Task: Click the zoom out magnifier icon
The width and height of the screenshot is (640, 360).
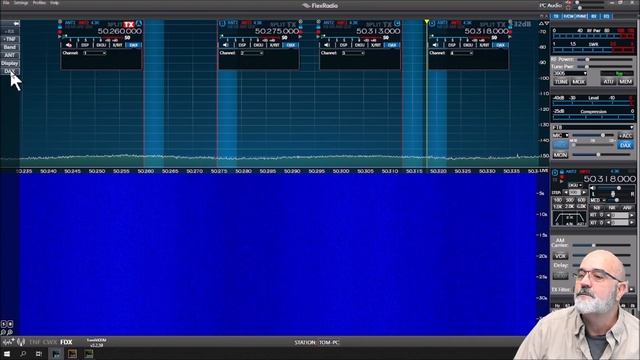Action: pyautogui.click(x=3, y=332)
